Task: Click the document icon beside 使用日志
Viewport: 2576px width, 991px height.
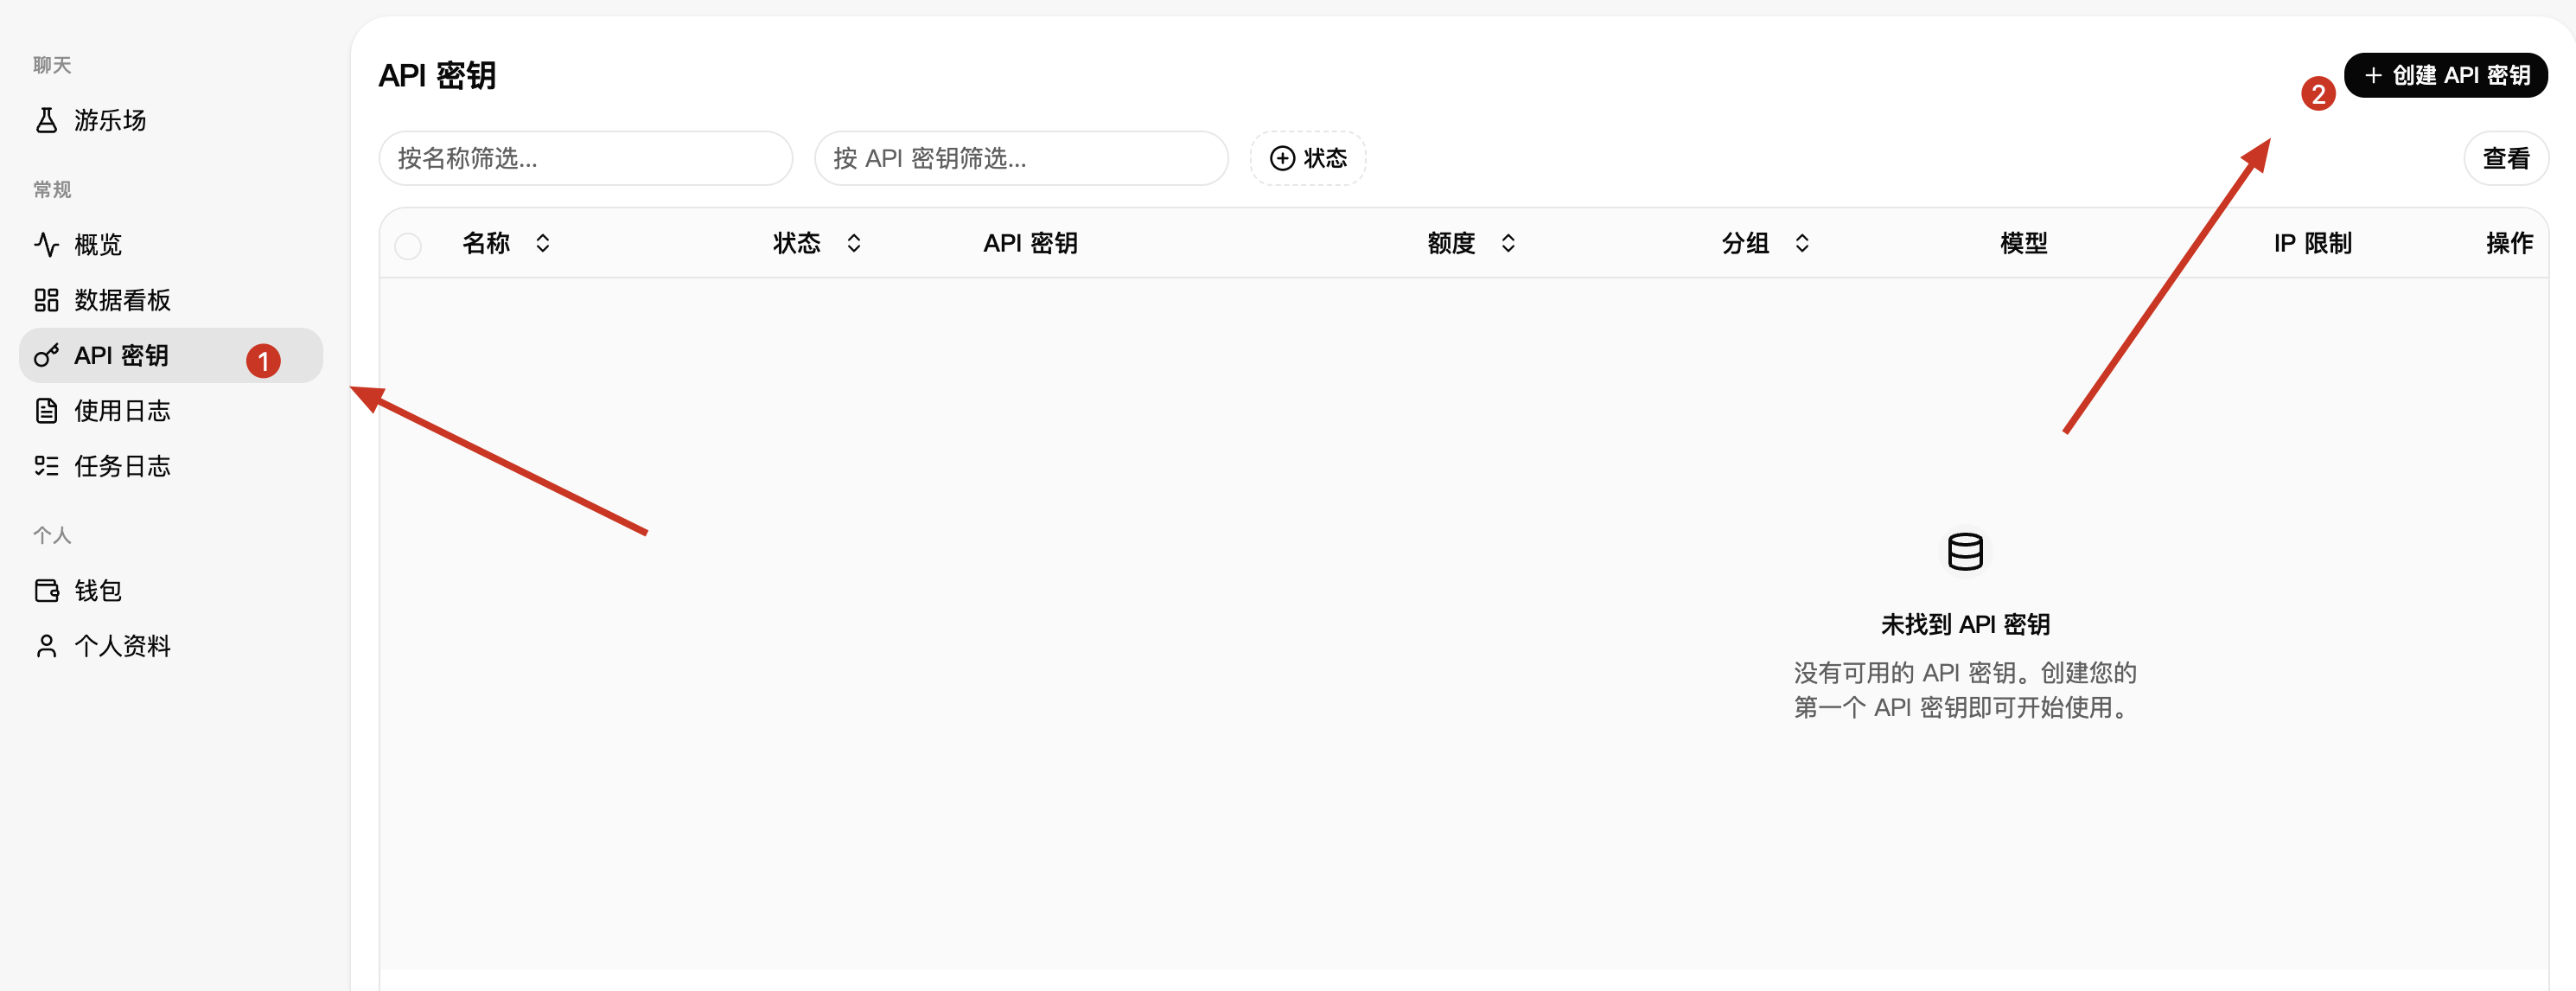Action: pos(46,411)
